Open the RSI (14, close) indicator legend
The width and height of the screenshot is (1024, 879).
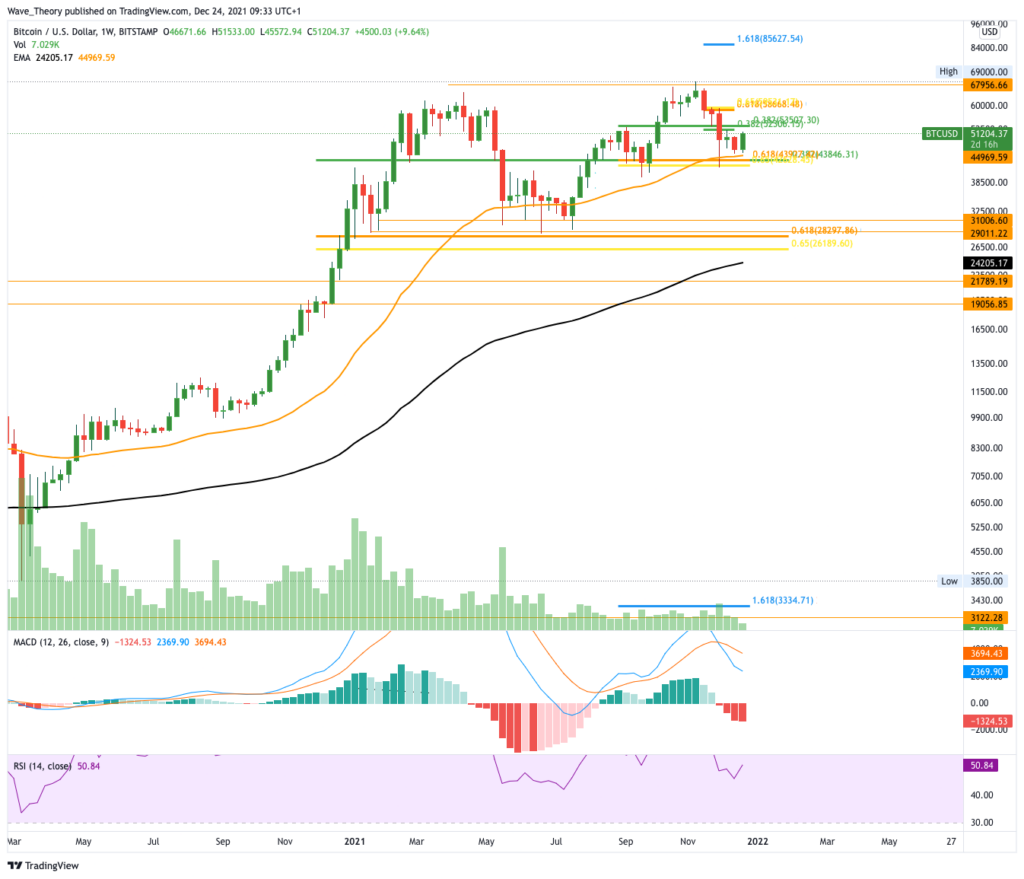click(x=42, y=766)
